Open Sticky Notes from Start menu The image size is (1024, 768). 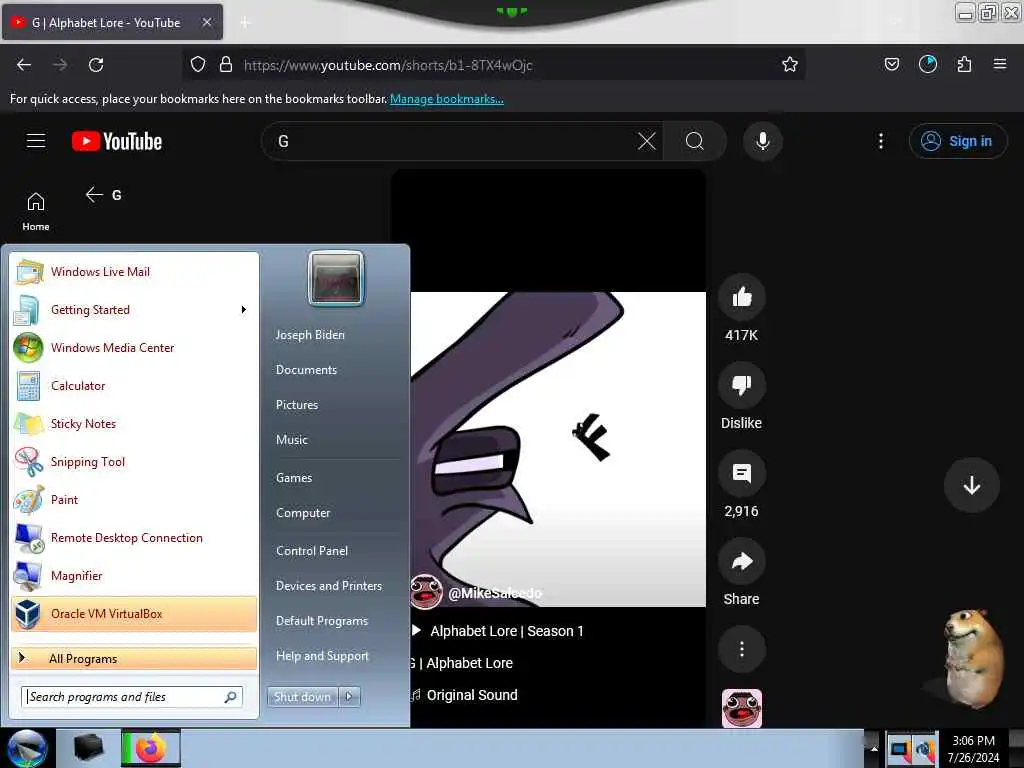[x=134, y=423]
